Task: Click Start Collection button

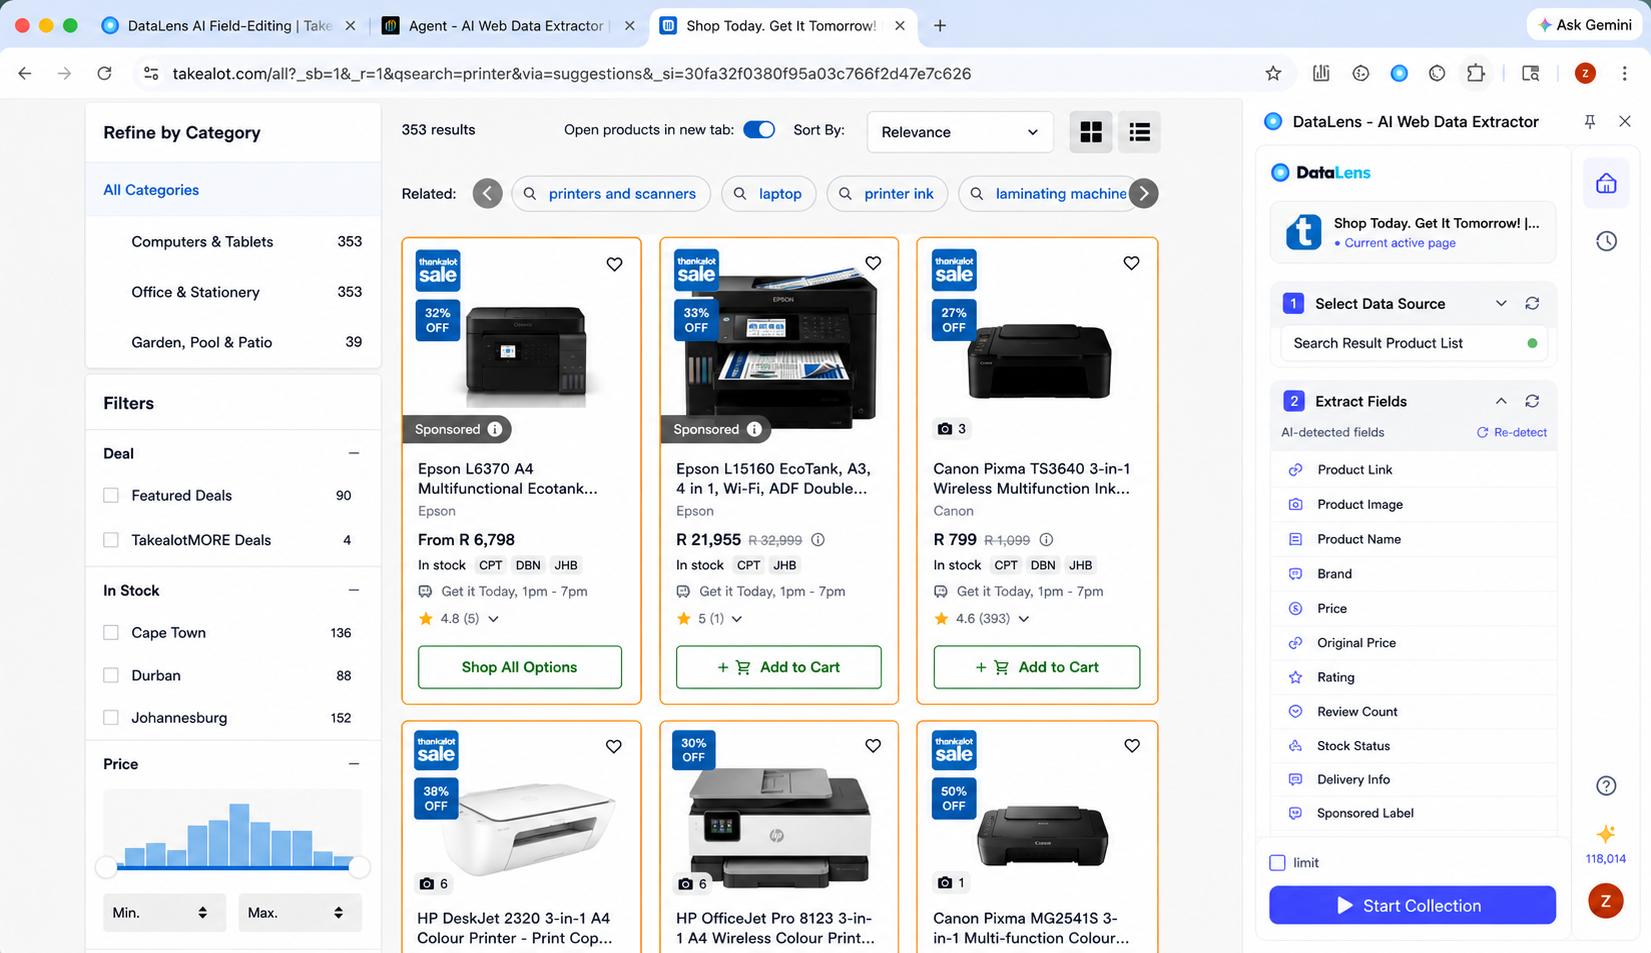Action: pyautogui.click(x=1412, y=905)
